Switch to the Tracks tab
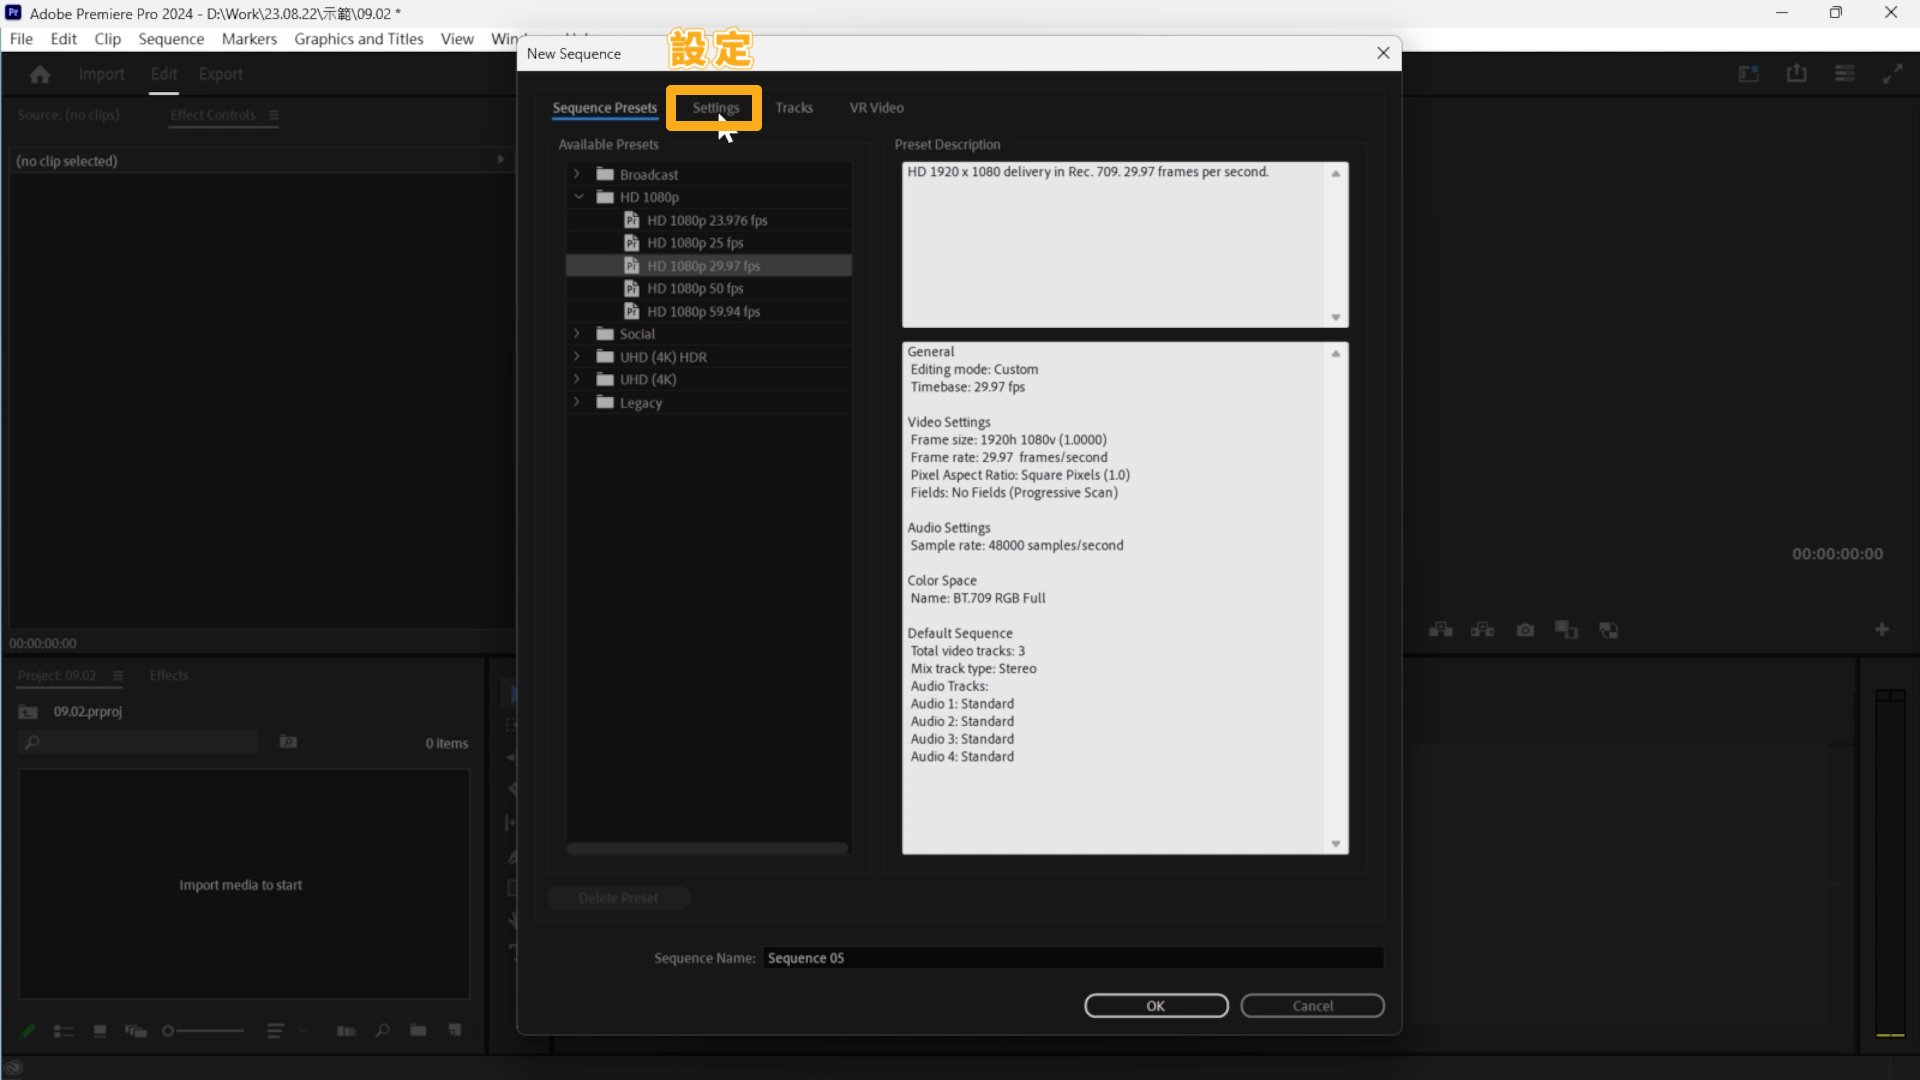This screenshot has height=1080, width=1920. click(x=794, y=107)
